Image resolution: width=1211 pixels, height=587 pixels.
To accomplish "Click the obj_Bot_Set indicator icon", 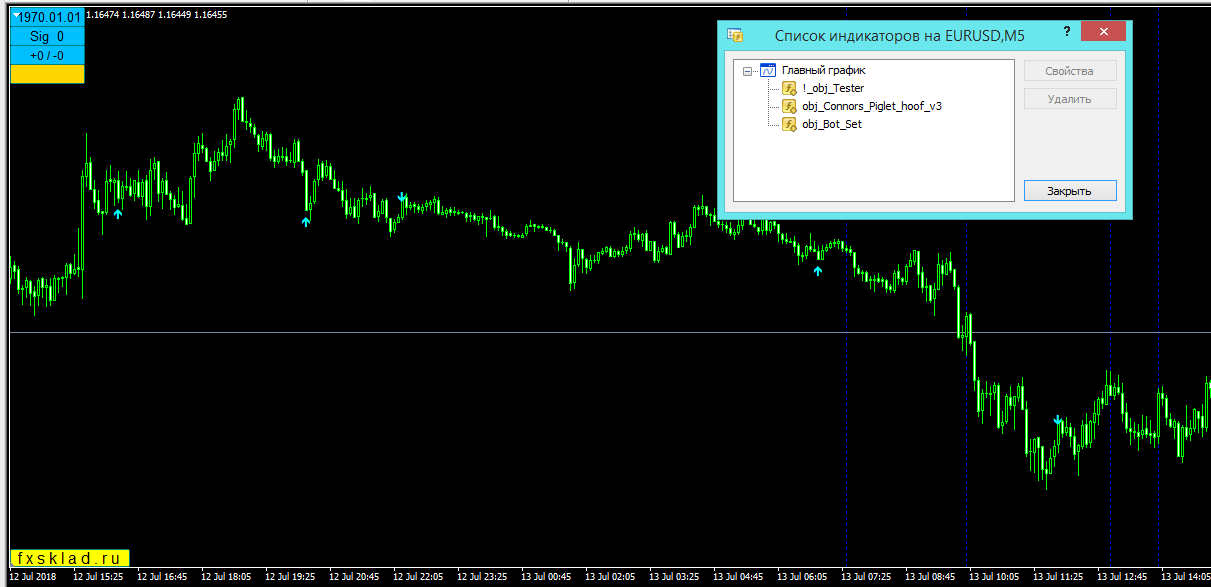I will 789,125.
